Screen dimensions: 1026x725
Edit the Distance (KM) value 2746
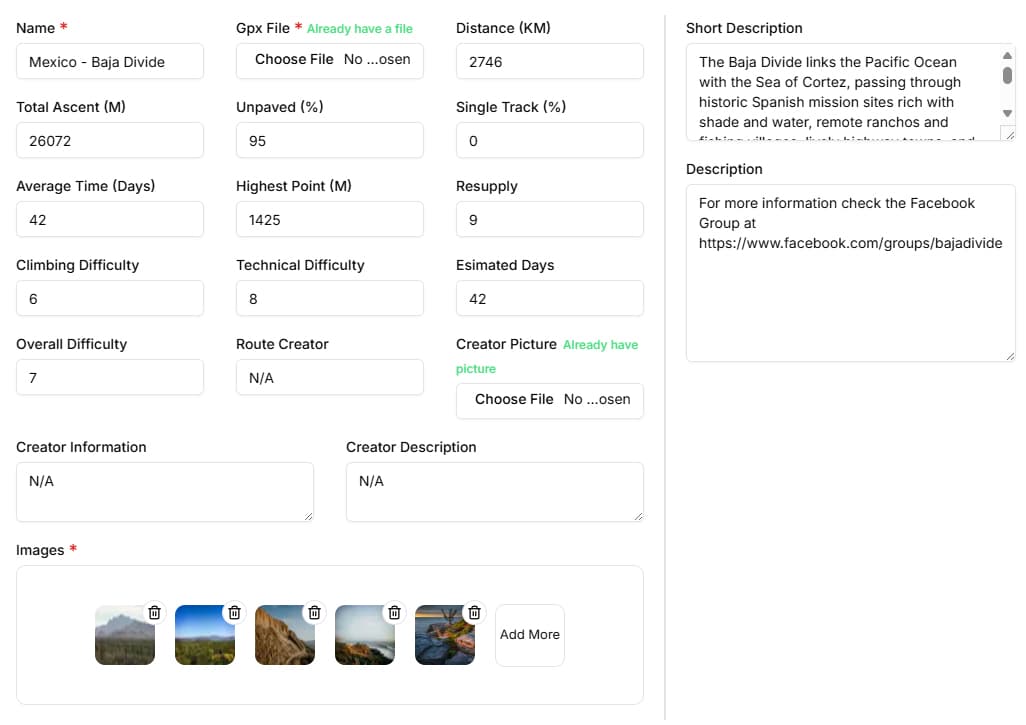coord(549,61)
